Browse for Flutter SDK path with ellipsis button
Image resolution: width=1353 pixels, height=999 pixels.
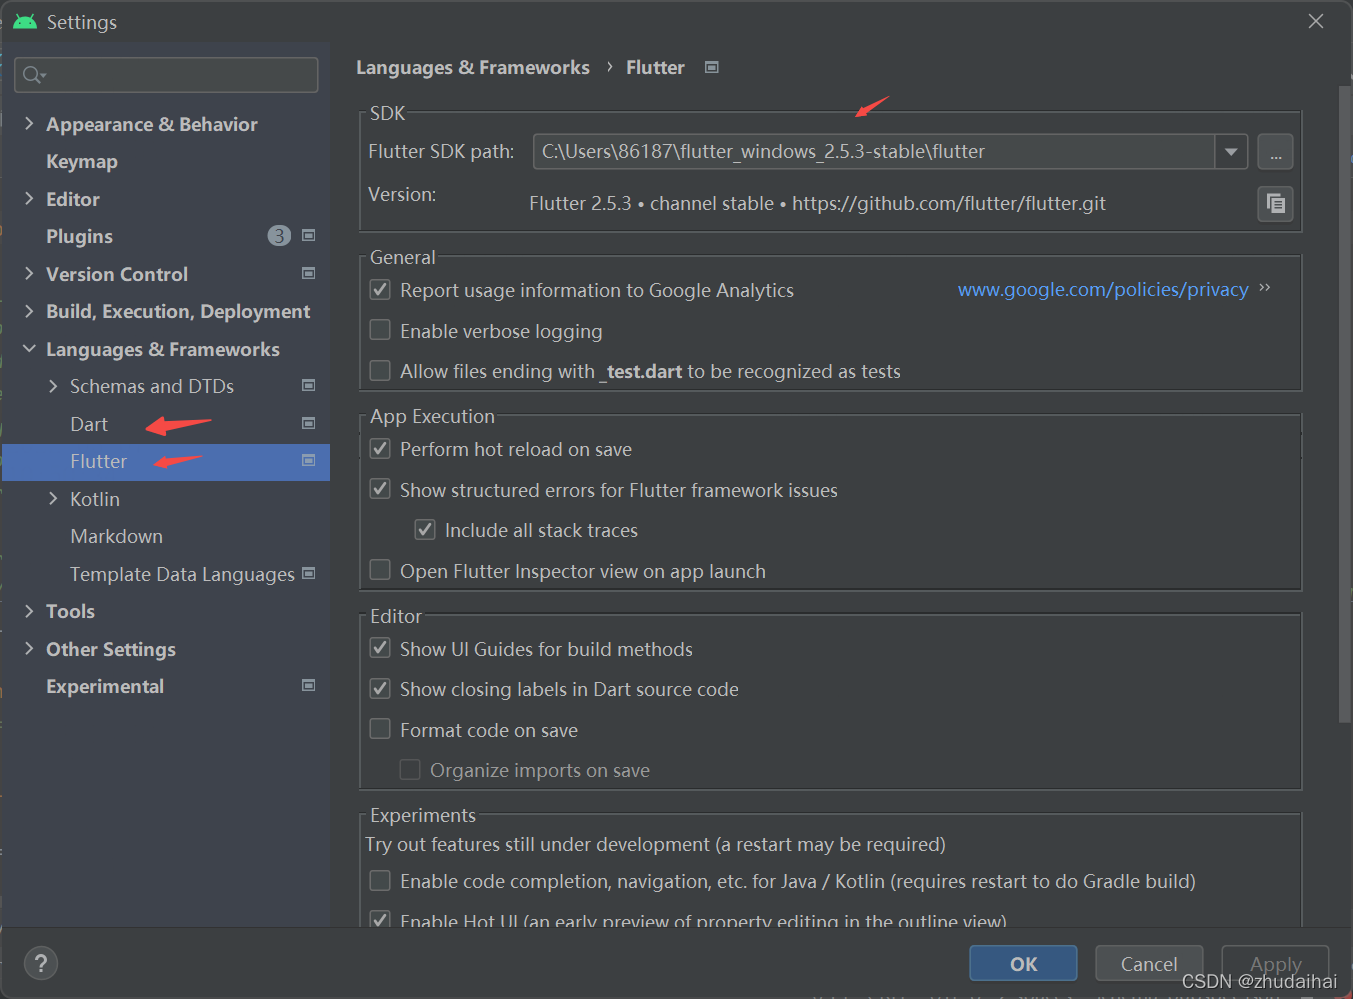(1275, 152)
